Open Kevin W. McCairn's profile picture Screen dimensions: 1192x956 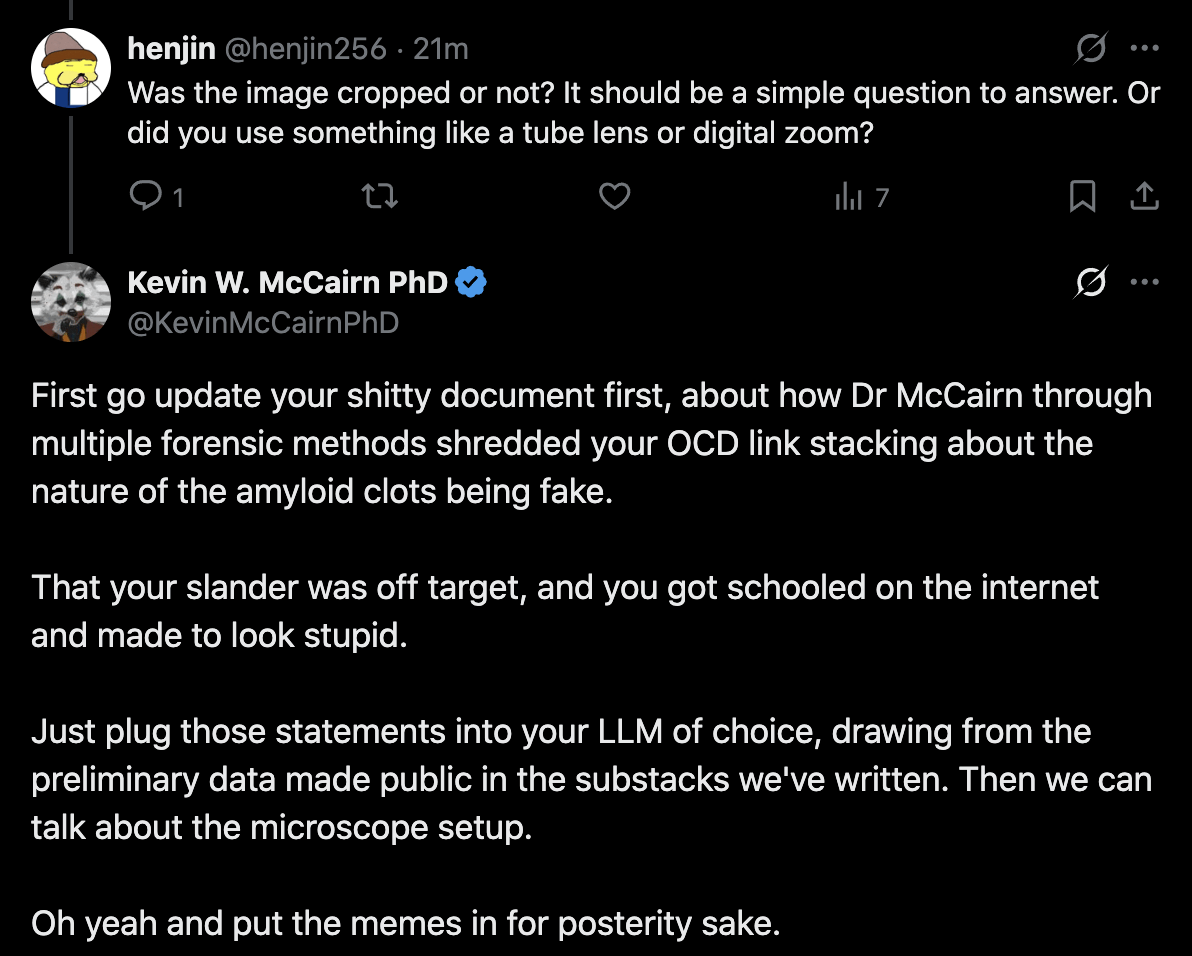point(70,303)
